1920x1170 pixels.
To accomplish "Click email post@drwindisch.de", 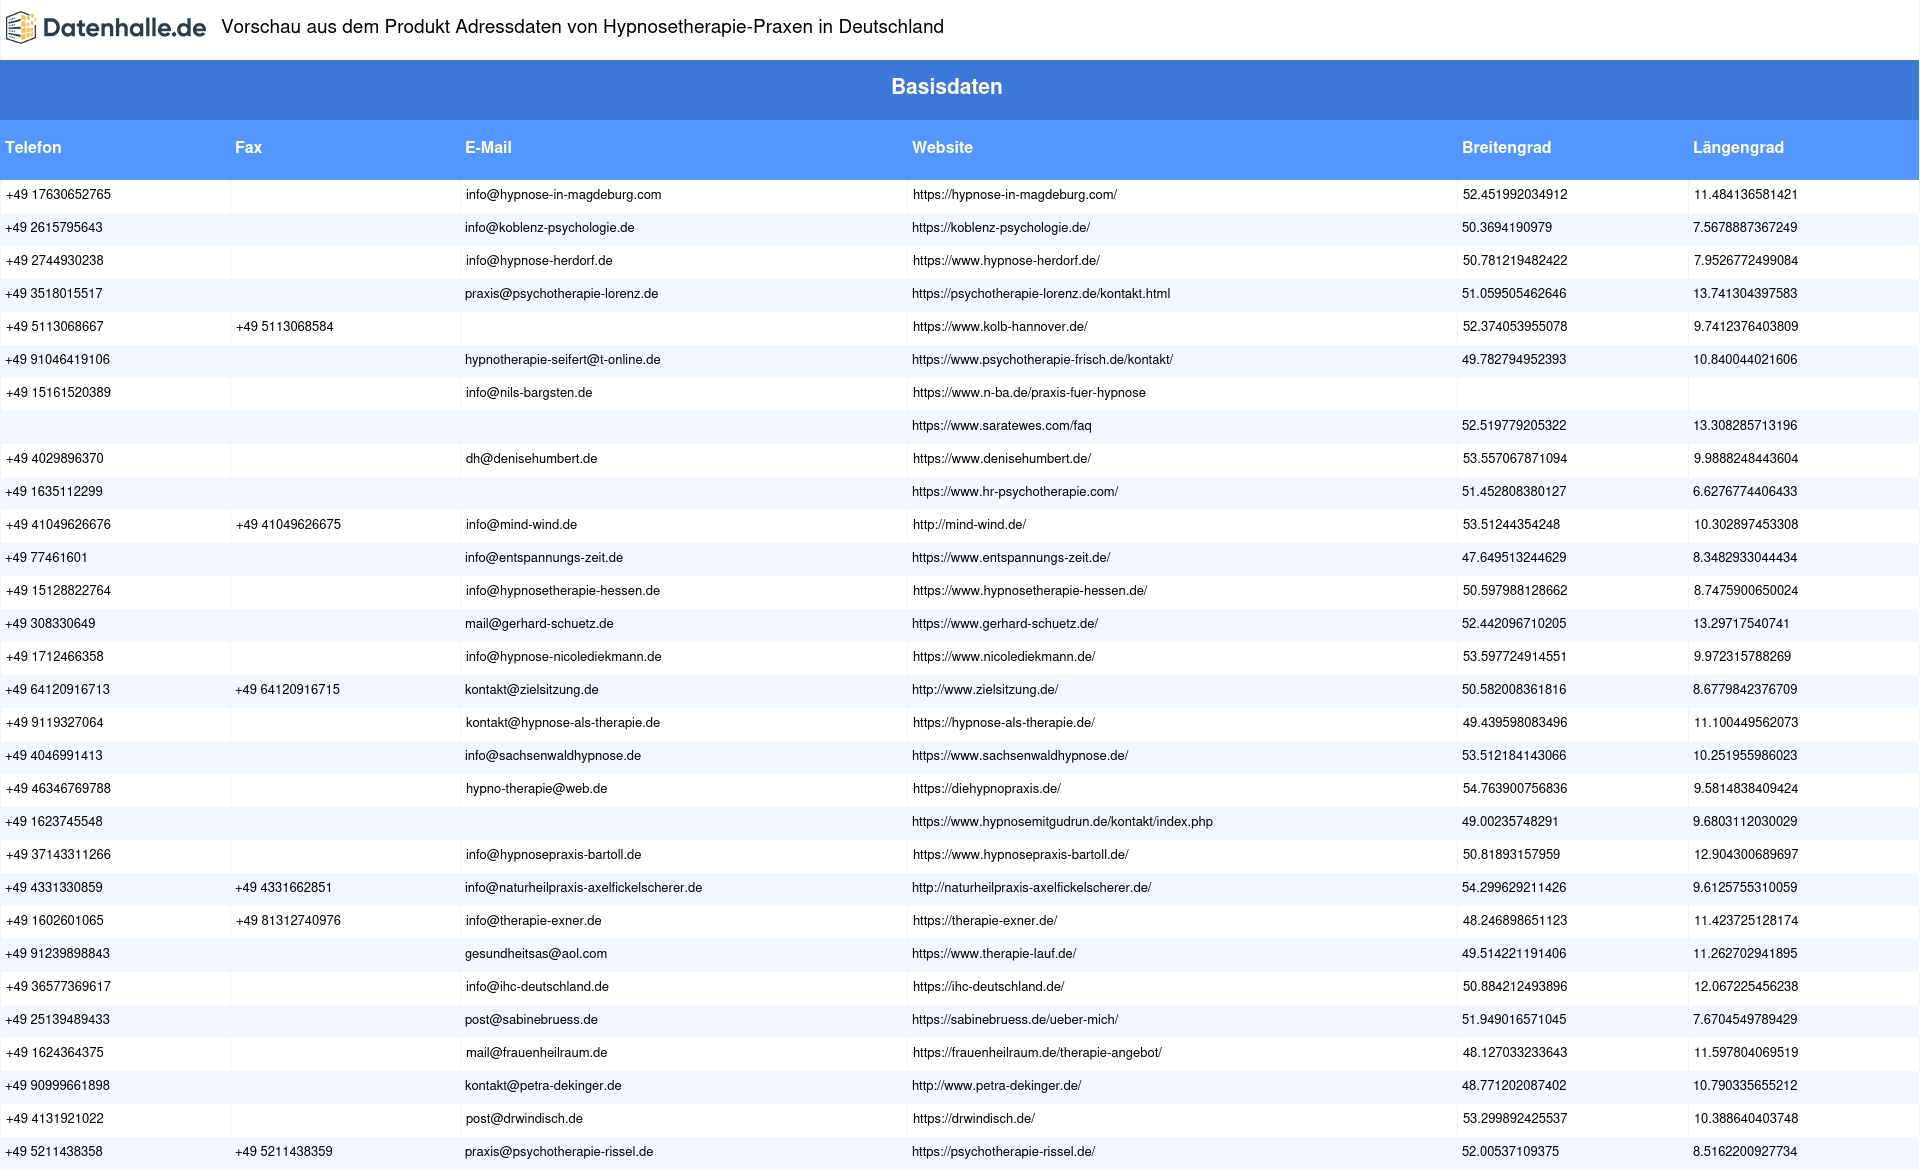I will [524, 1119].
